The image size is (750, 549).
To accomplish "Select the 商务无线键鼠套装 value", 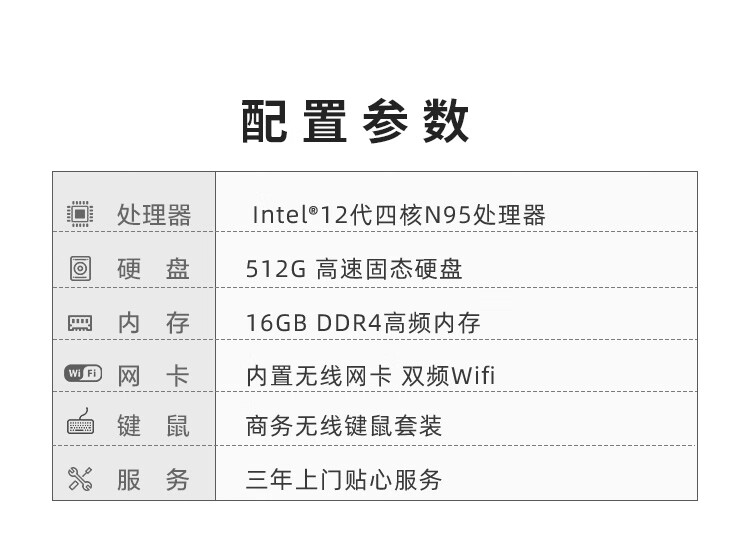I will tap(343, 426).
